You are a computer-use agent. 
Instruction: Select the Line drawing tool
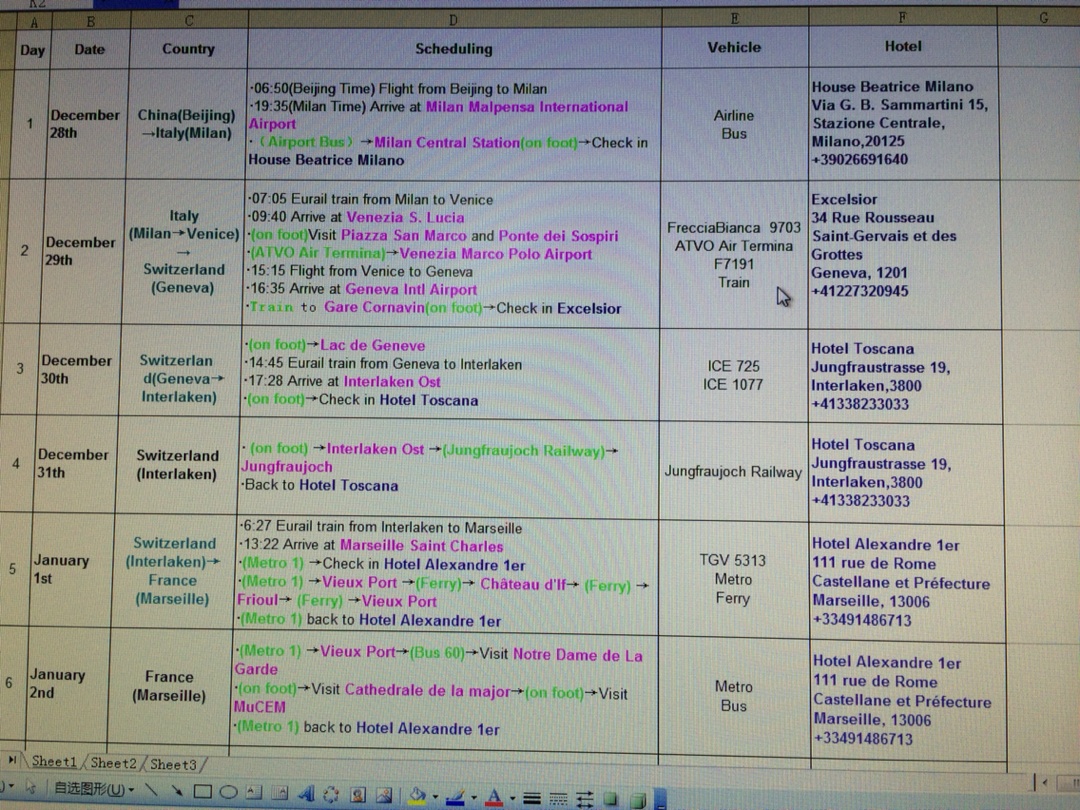[151, 792]
